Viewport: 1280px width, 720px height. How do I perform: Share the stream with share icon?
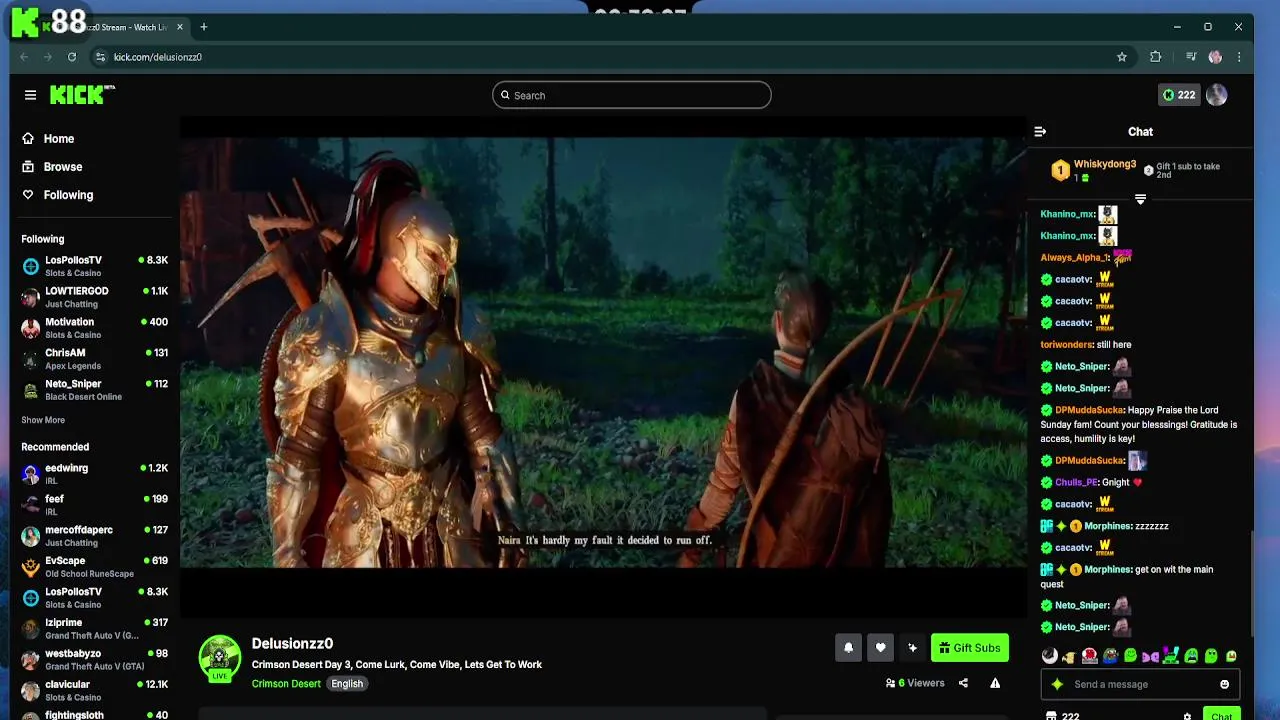[x=963, y=683]
